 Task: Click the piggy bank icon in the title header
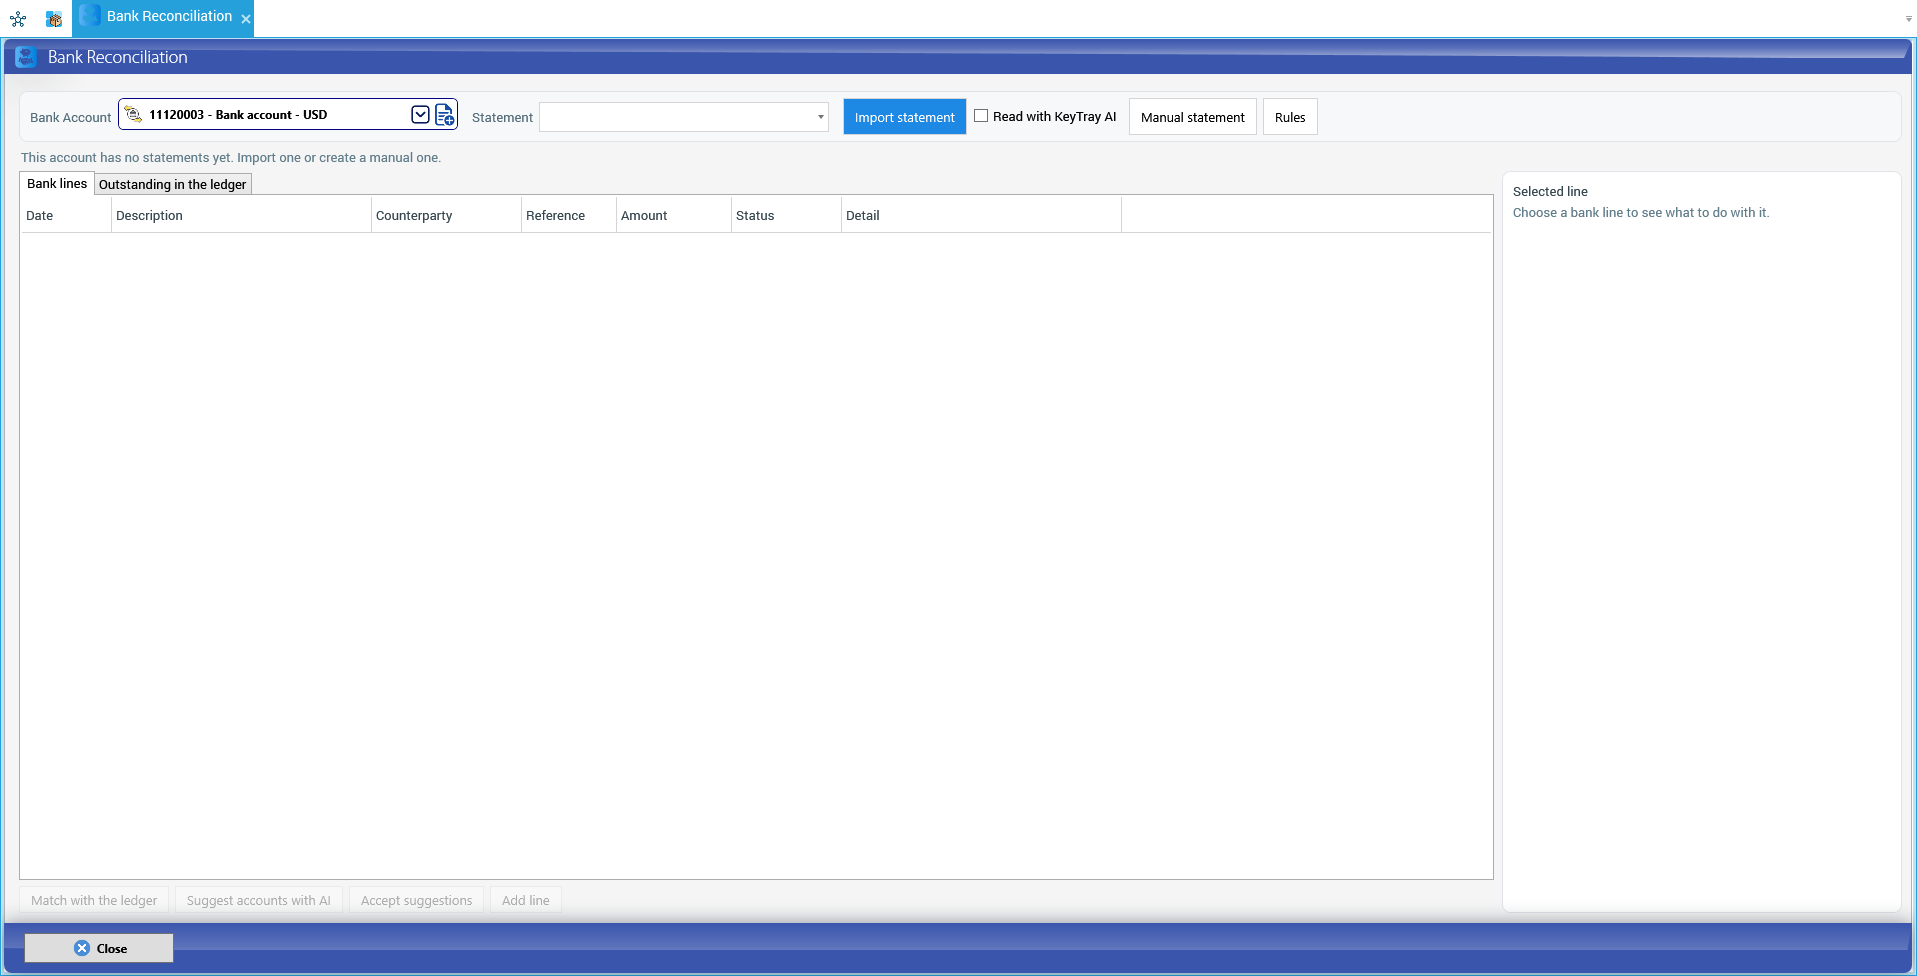tap(27, 57)
